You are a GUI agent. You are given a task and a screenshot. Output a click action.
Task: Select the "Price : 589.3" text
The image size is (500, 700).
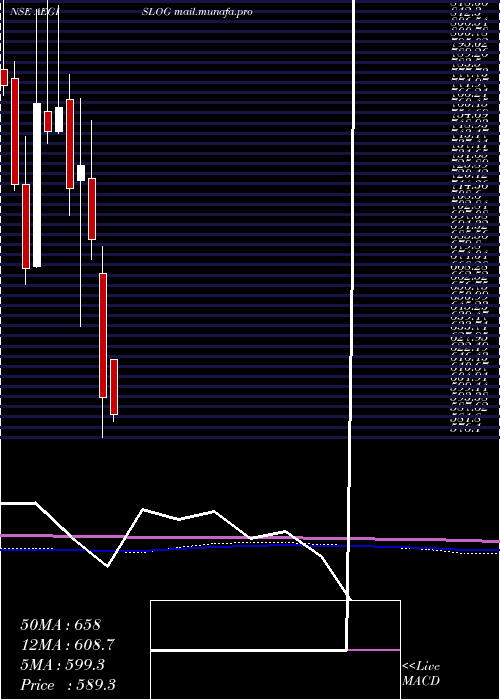click(68, 685)
